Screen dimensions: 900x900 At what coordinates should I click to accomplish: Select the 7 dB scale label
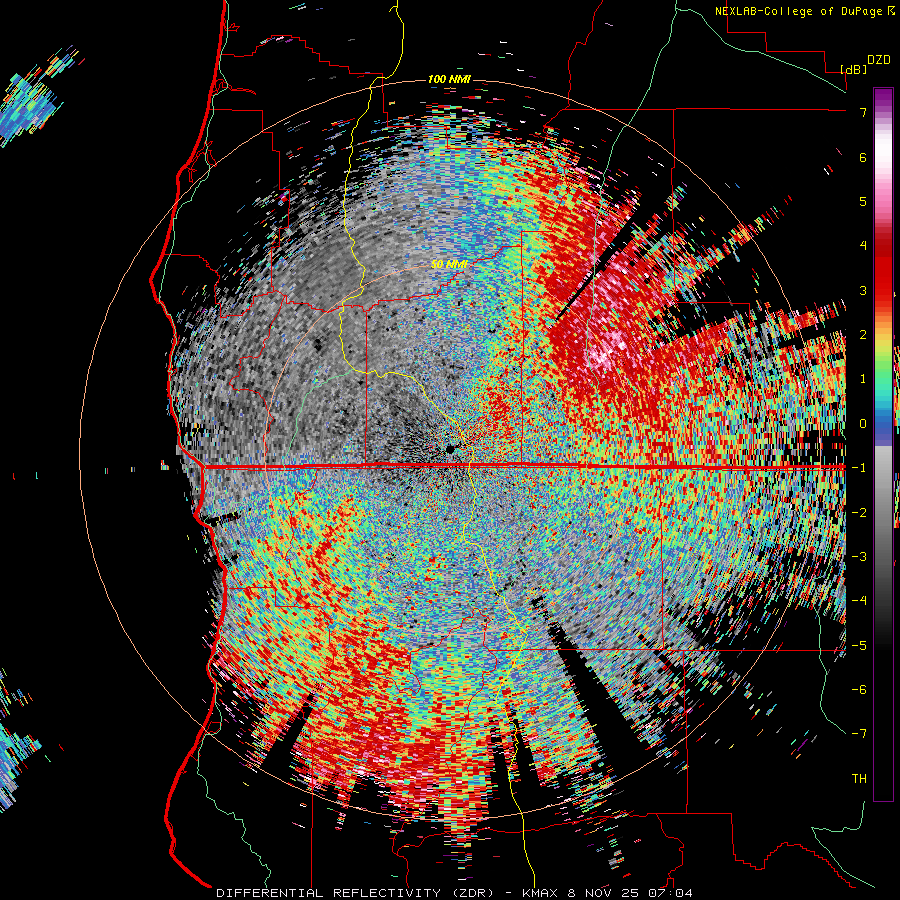(863, 112)
